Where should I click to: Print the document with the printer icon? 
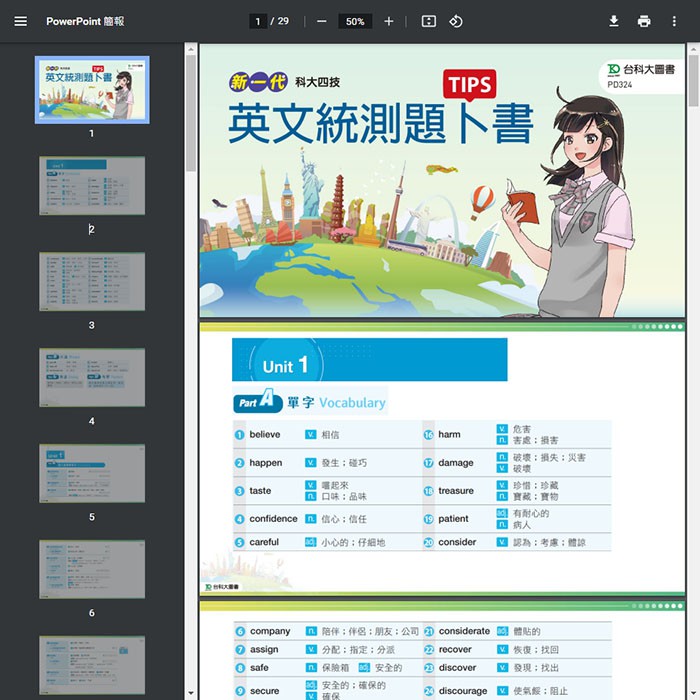click(x=644, y=21)
